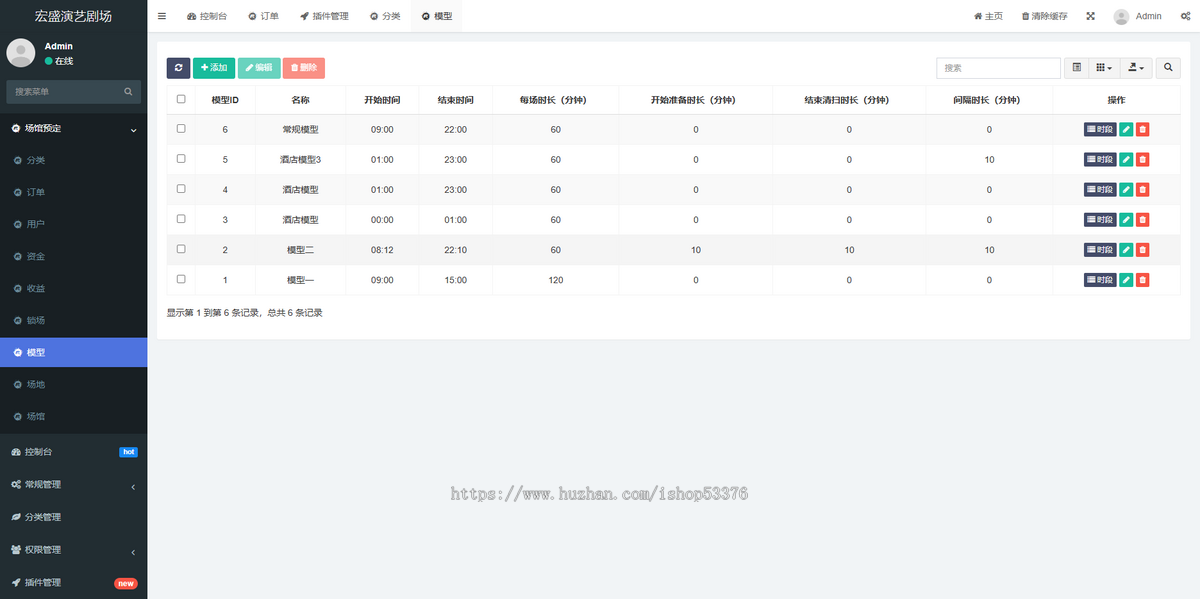Open 时段 for model ID 6
The width and height of the screenshot is (1200, 599).
point(1100,130)
